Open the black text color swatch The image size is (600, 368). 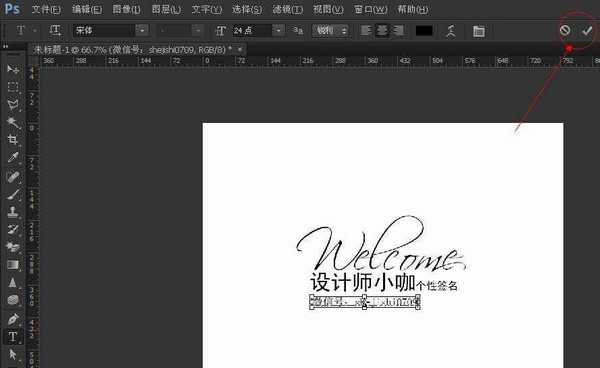tap(424, 31)
